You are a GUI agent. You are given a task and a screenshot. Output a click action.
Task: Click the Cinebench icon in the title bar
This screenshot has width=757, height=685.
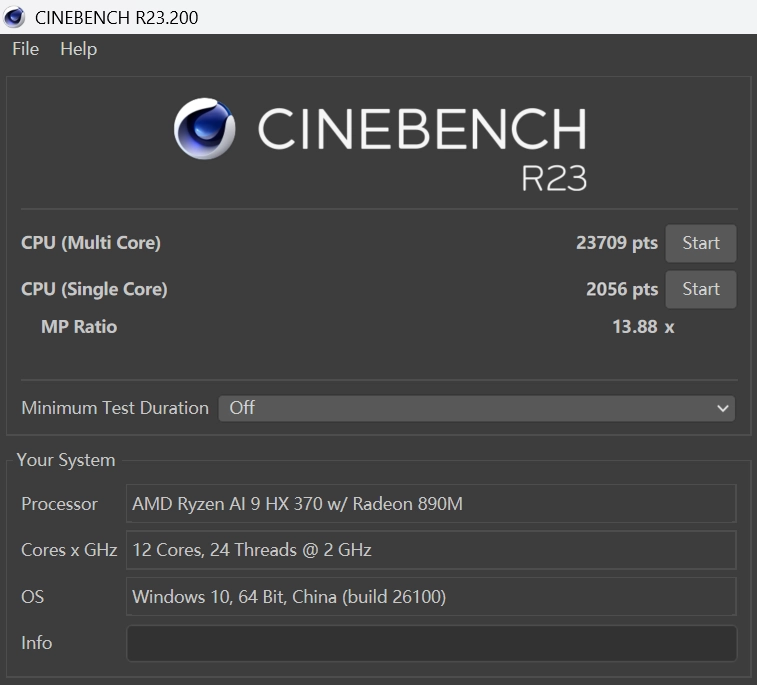point(14,17)
